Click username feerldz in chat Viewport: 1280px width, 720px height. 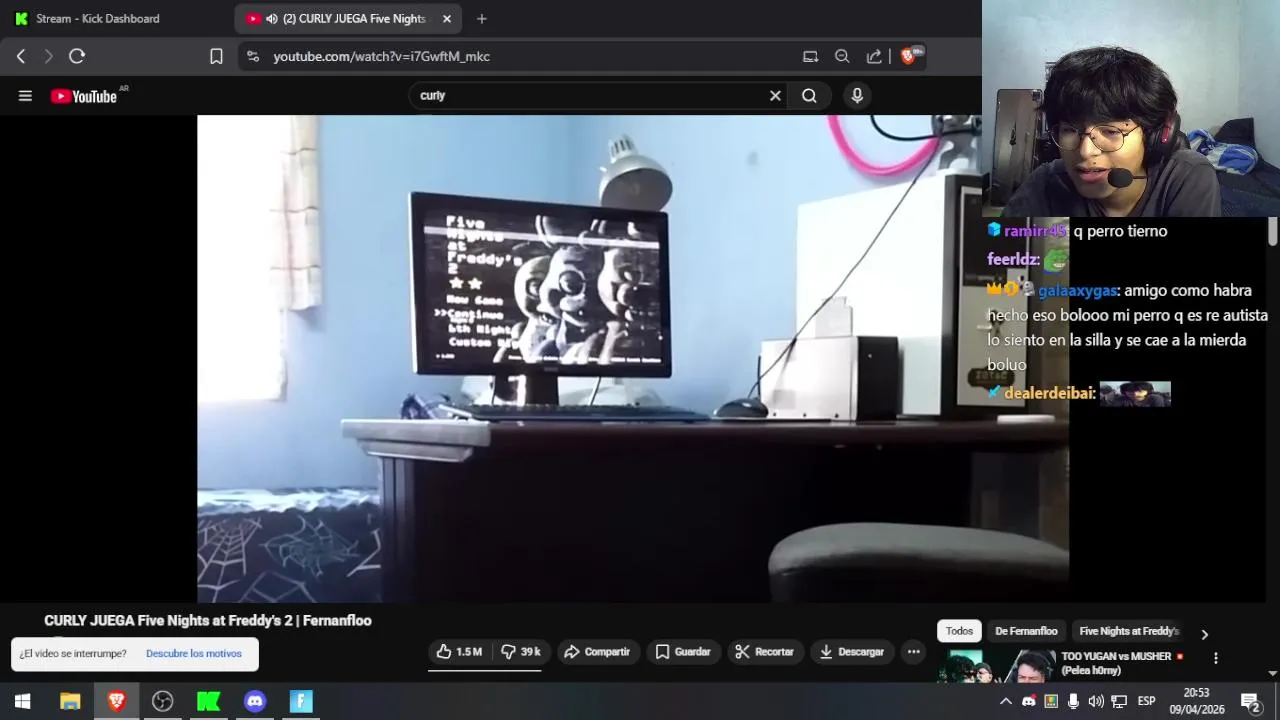(1012, 260)
